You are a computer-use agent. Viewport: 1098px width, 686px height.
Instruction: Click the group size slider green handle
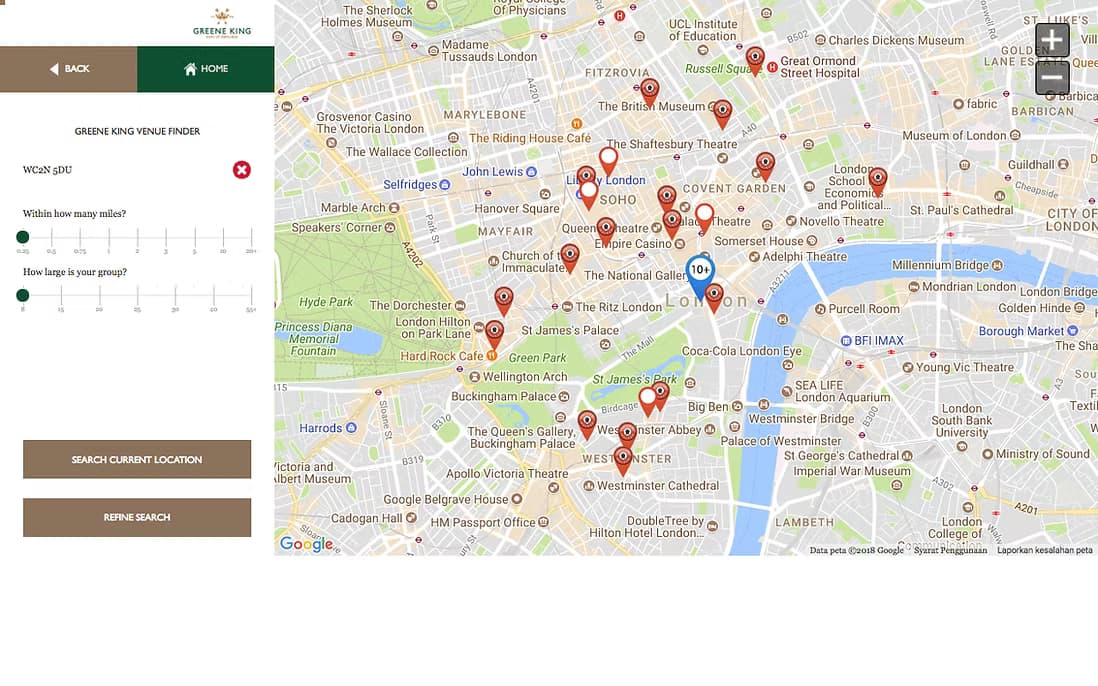coord(22,295)
